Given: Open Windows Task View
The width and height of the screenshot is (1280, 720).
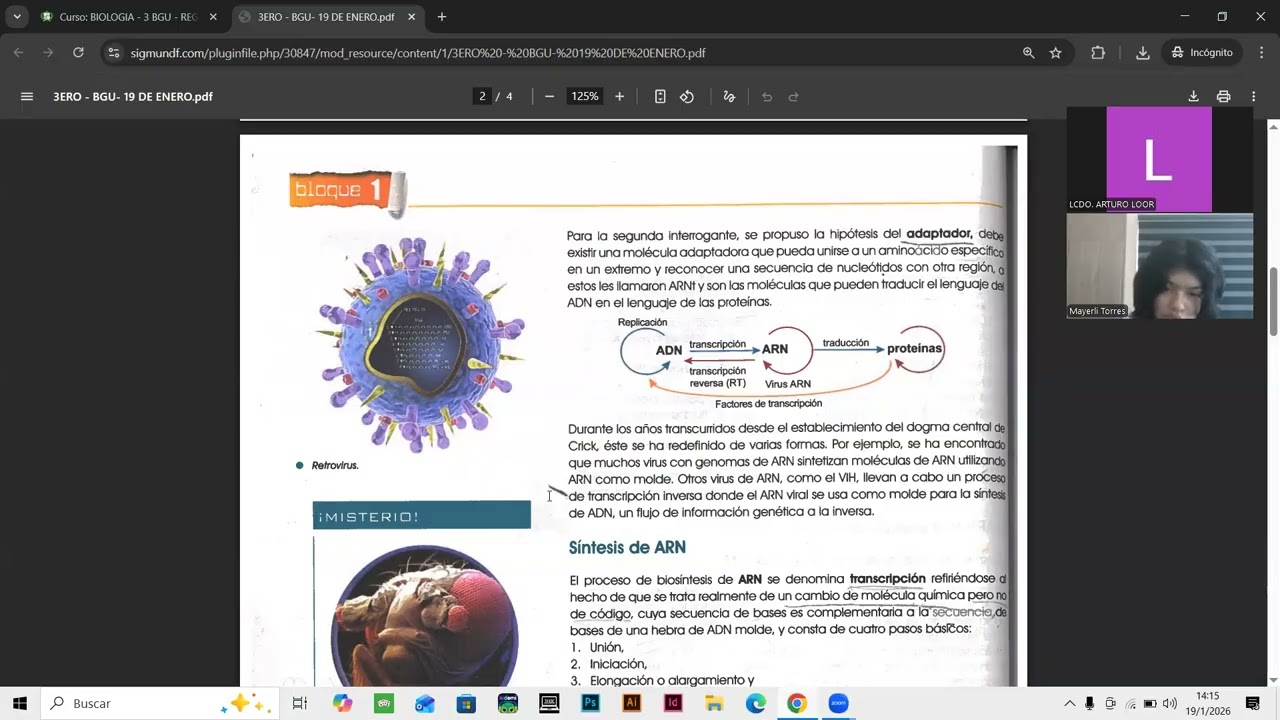Looking at the screenshot, I should 299,703.
